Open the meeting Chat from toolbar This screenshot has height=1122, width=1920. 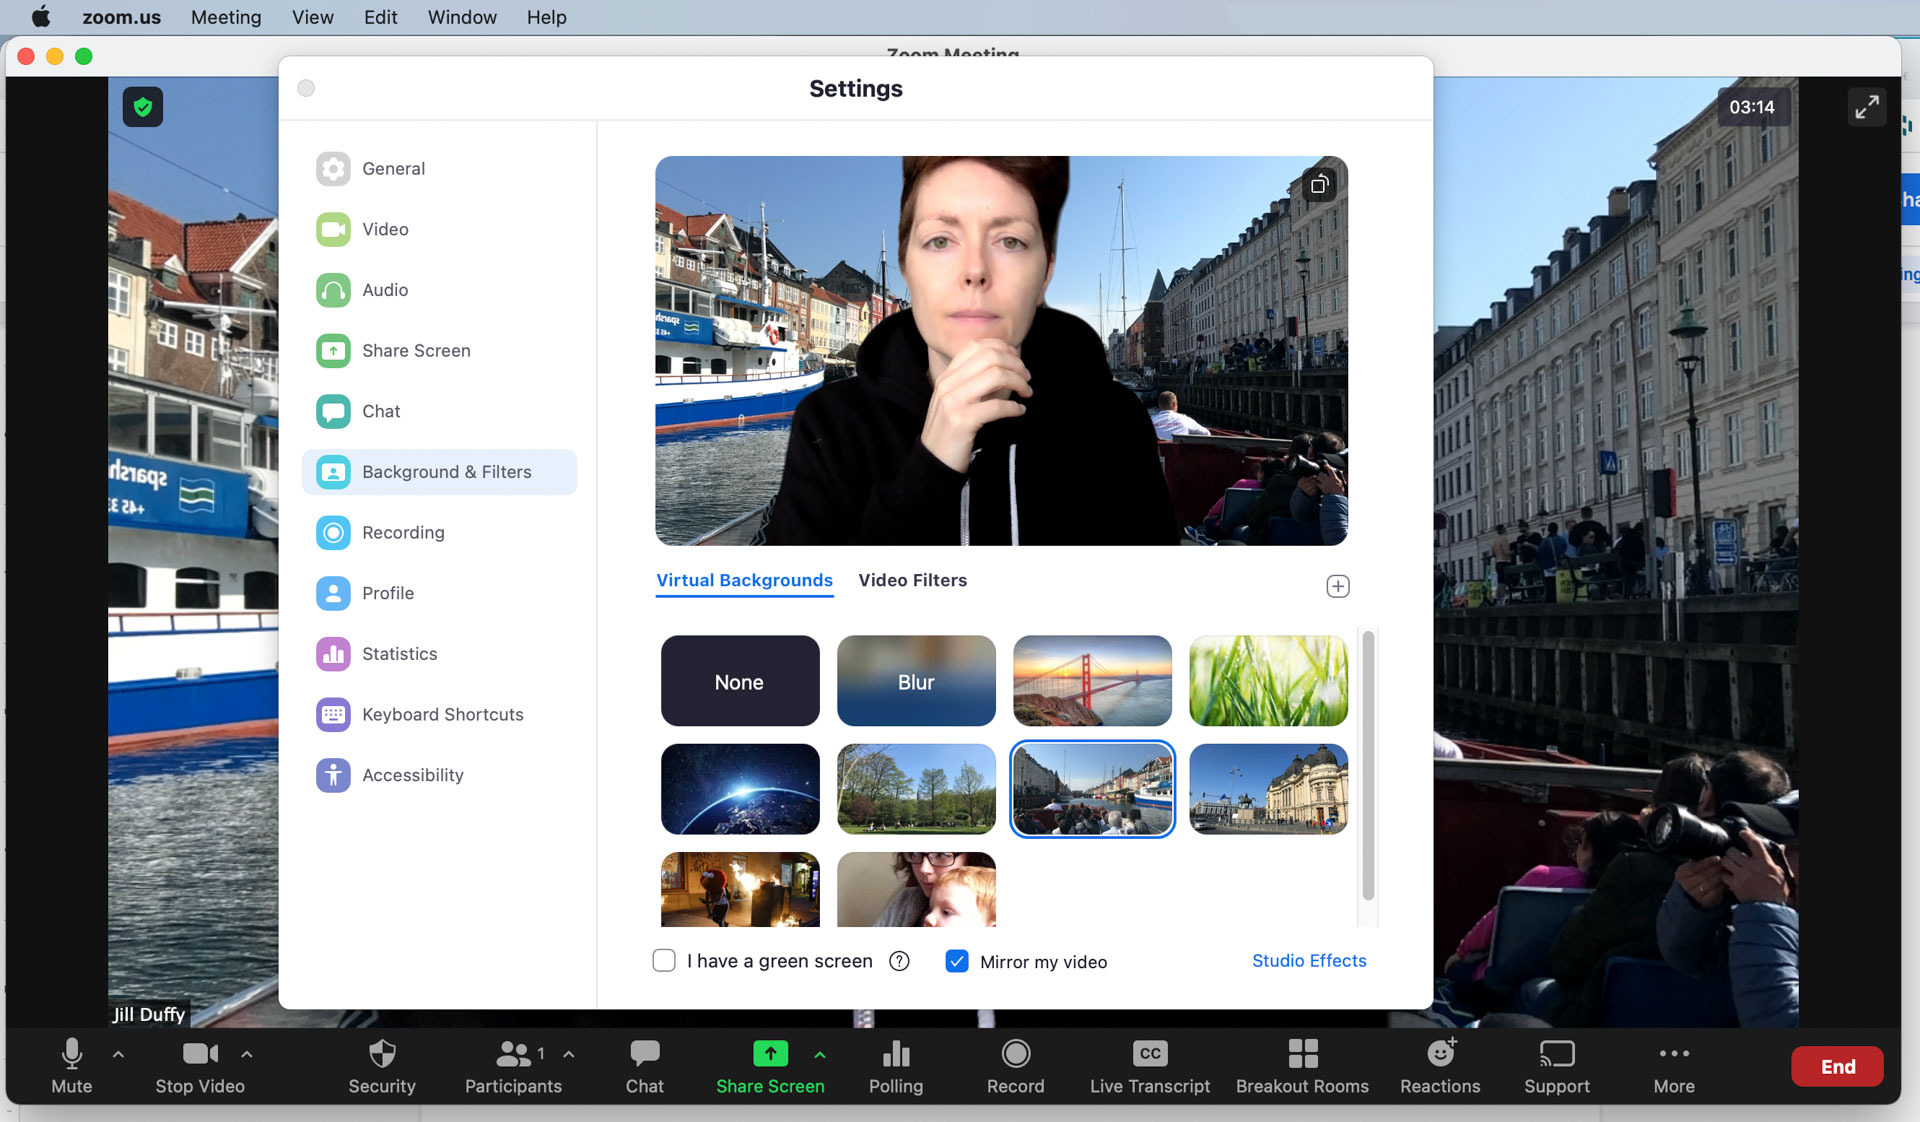(x=645, y=1066)
